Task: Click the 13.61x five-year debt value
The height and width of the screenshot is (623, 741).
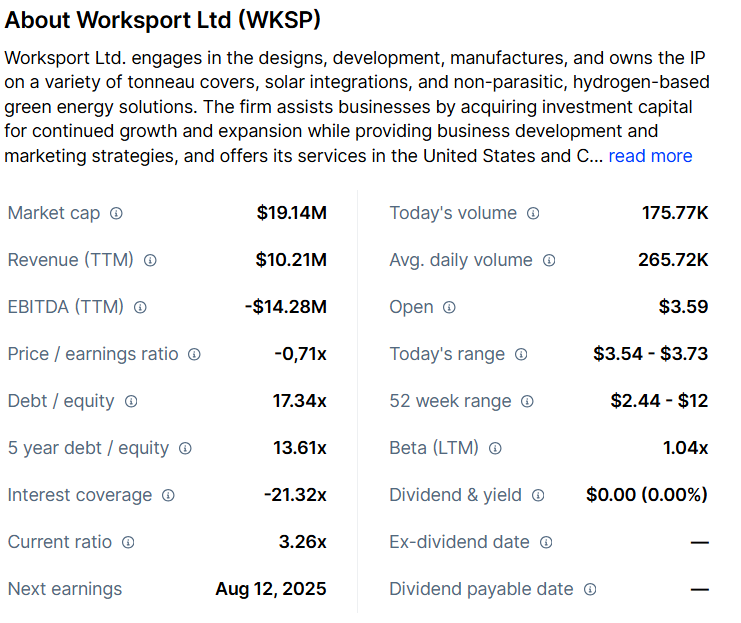Action: [x=300, y=448]
